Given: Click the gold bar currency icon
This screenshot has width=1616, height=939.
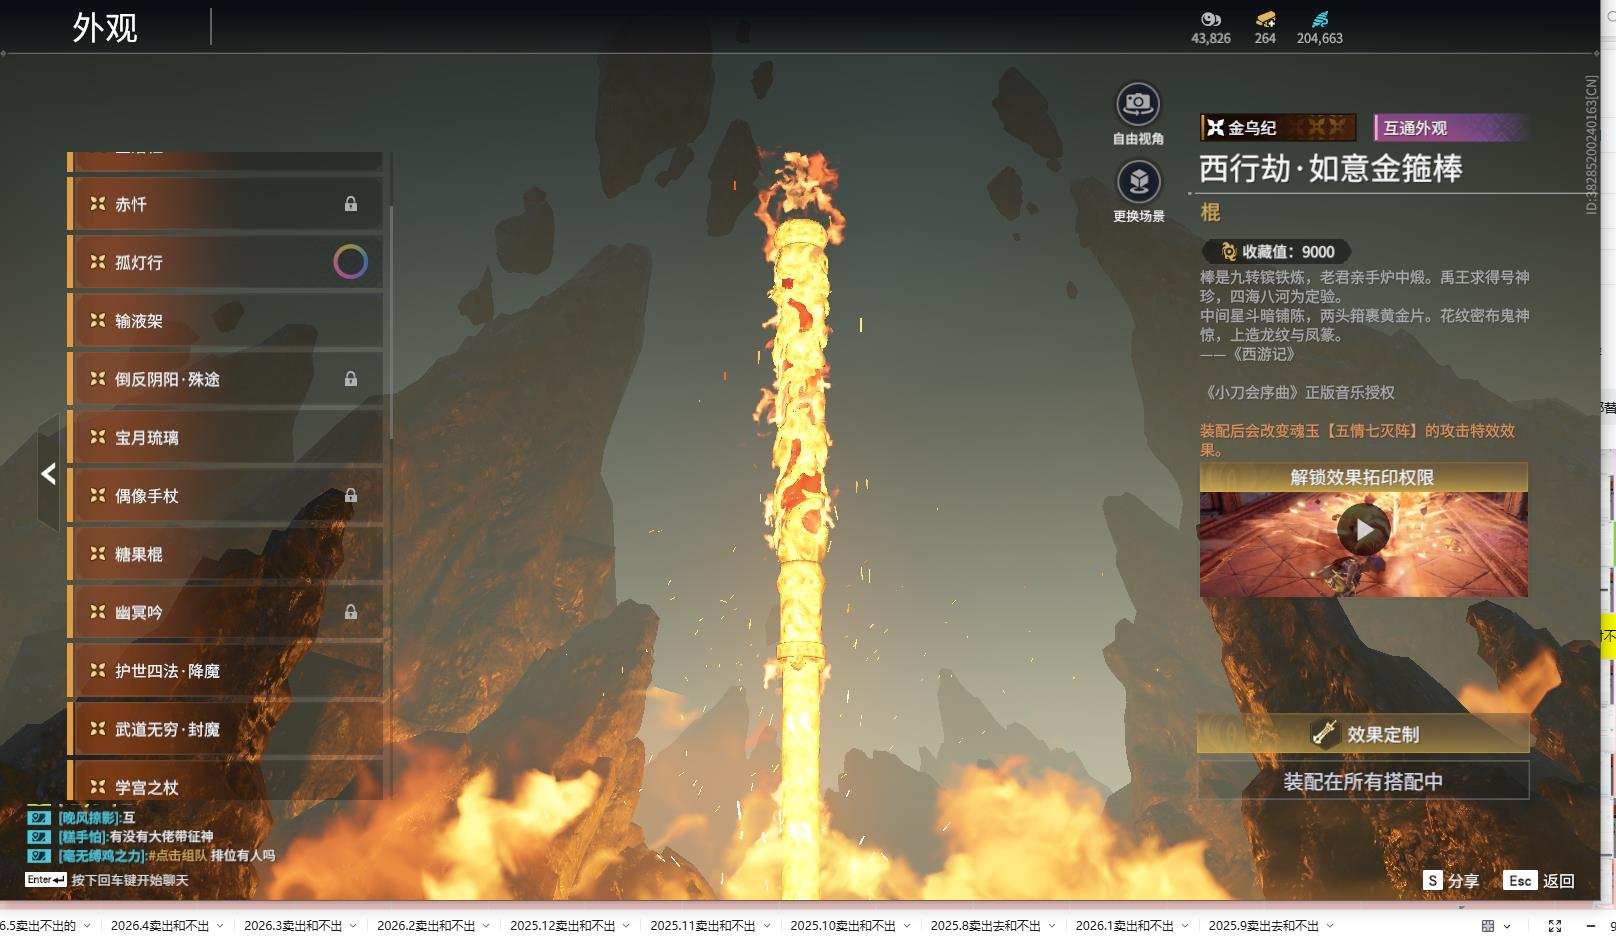Looking at the screenshot, I should click(1265, 19).
